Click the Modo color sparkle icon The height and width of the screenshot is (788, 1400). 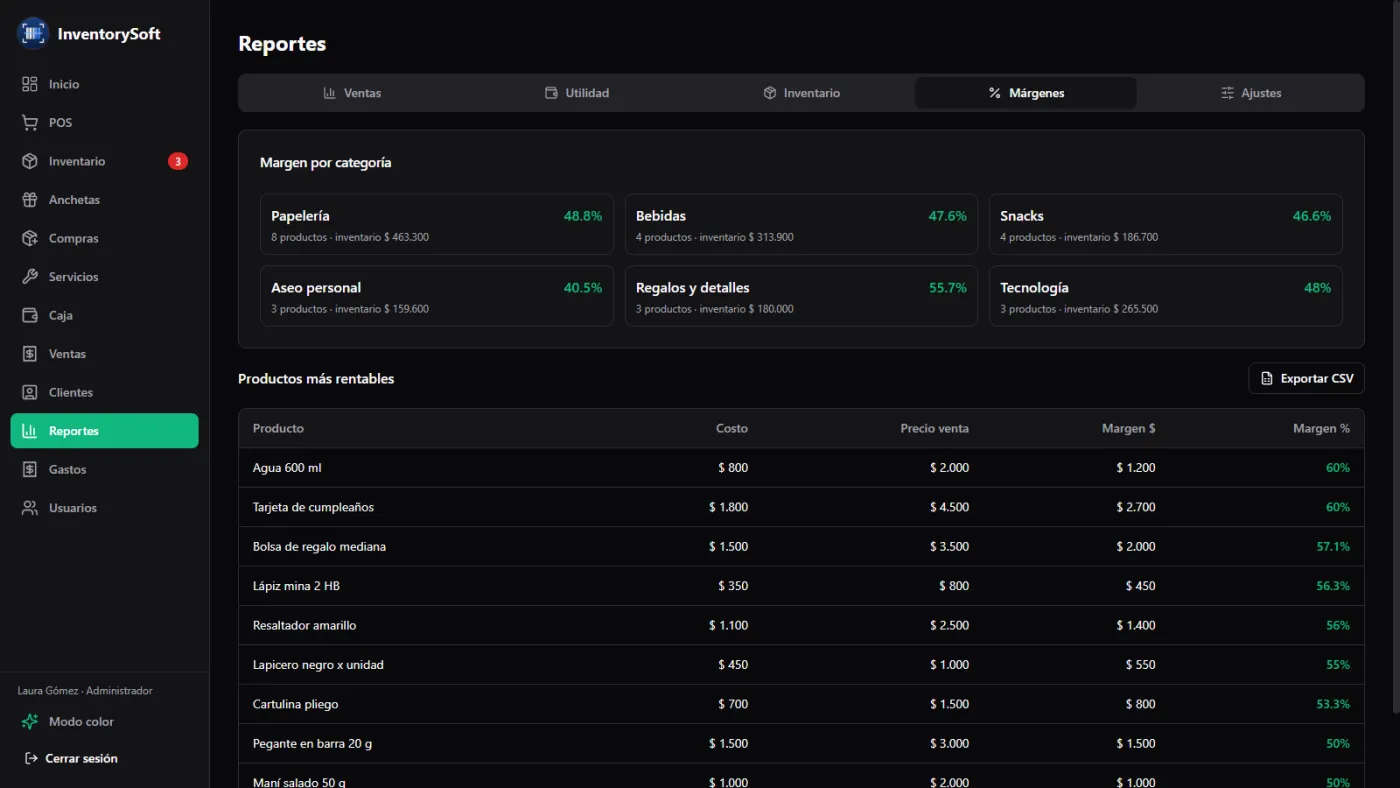point(30,722)
